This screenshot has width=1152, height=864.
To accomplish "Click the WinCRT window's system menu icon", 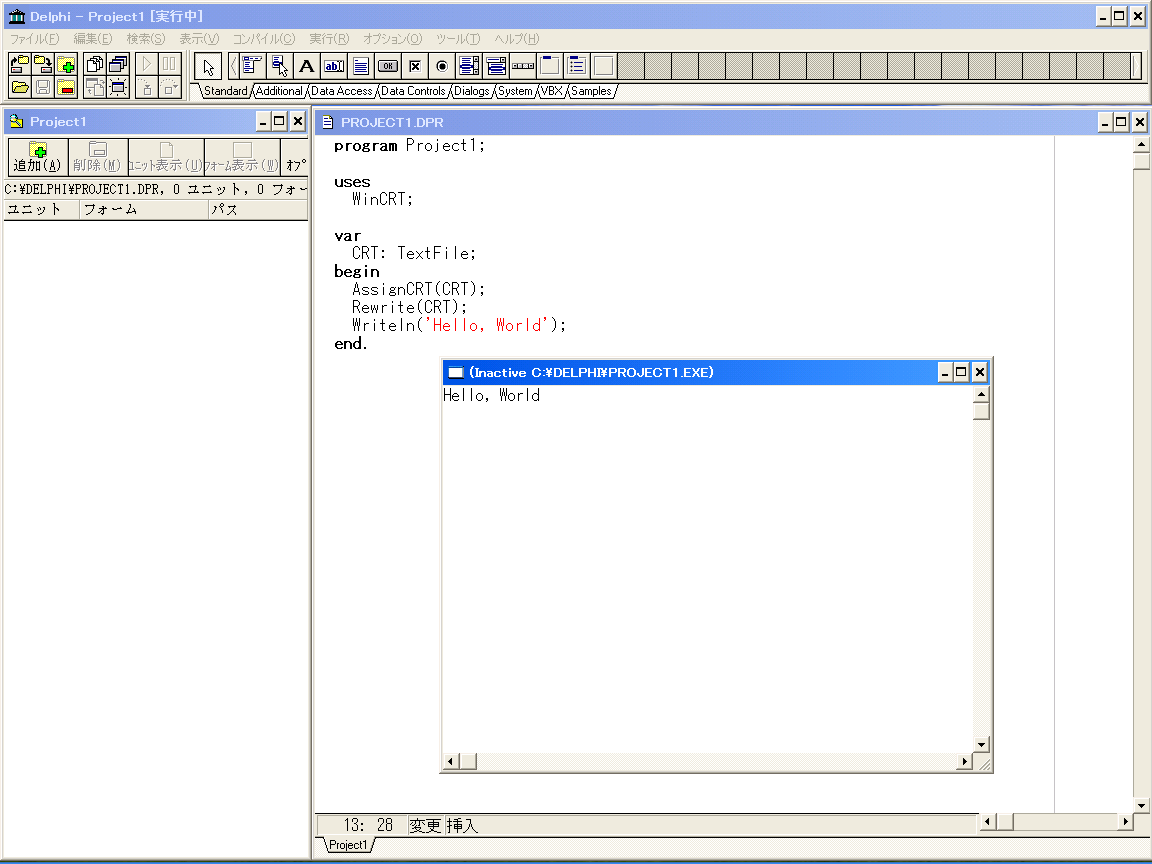I will (456, 372).
